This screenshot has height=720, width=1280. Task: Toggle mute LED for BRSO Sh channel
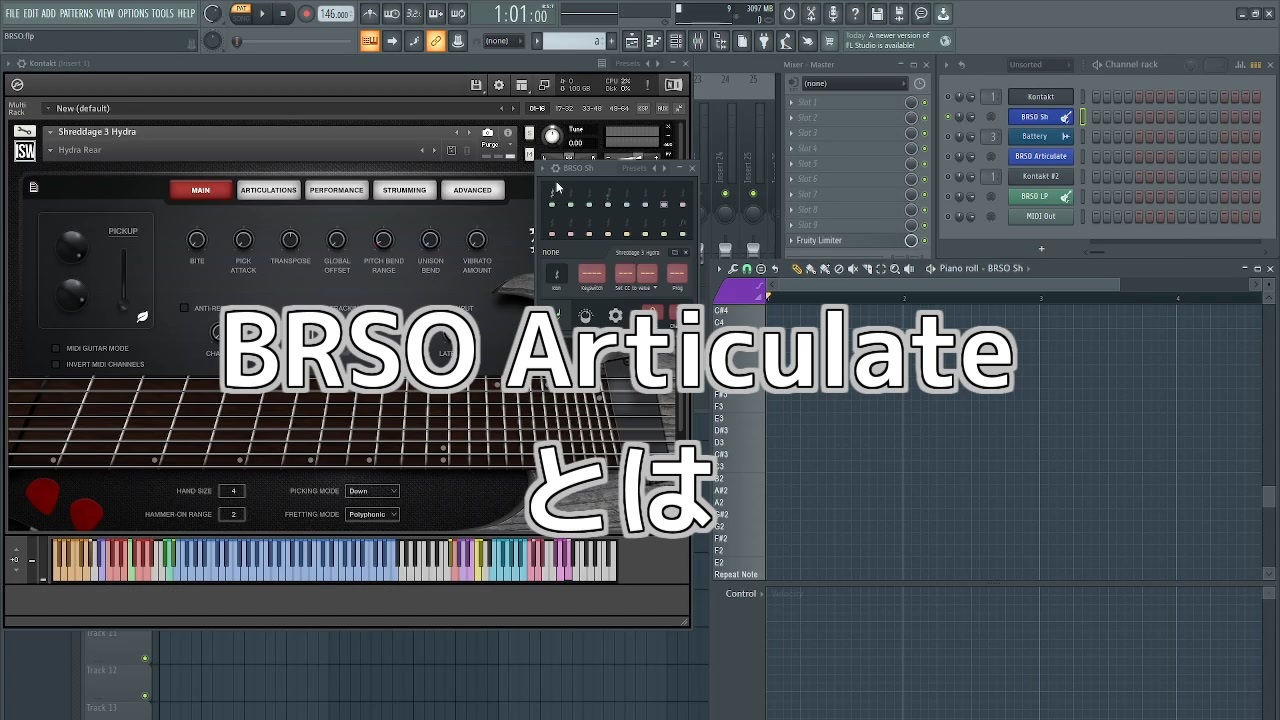(948, 117)
